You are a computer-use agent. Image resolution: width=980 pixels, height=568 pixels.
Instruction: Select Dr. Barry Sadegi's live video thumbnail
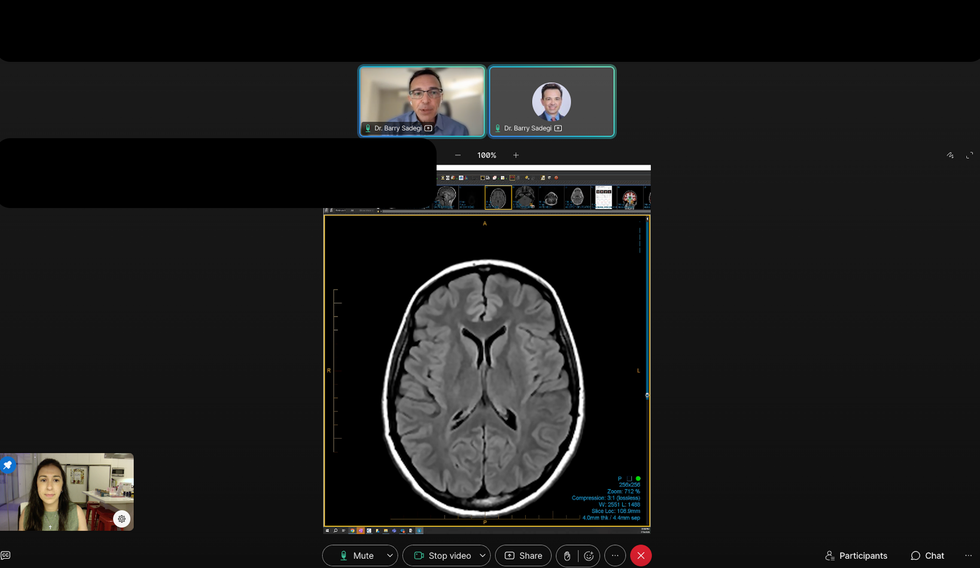422,101
